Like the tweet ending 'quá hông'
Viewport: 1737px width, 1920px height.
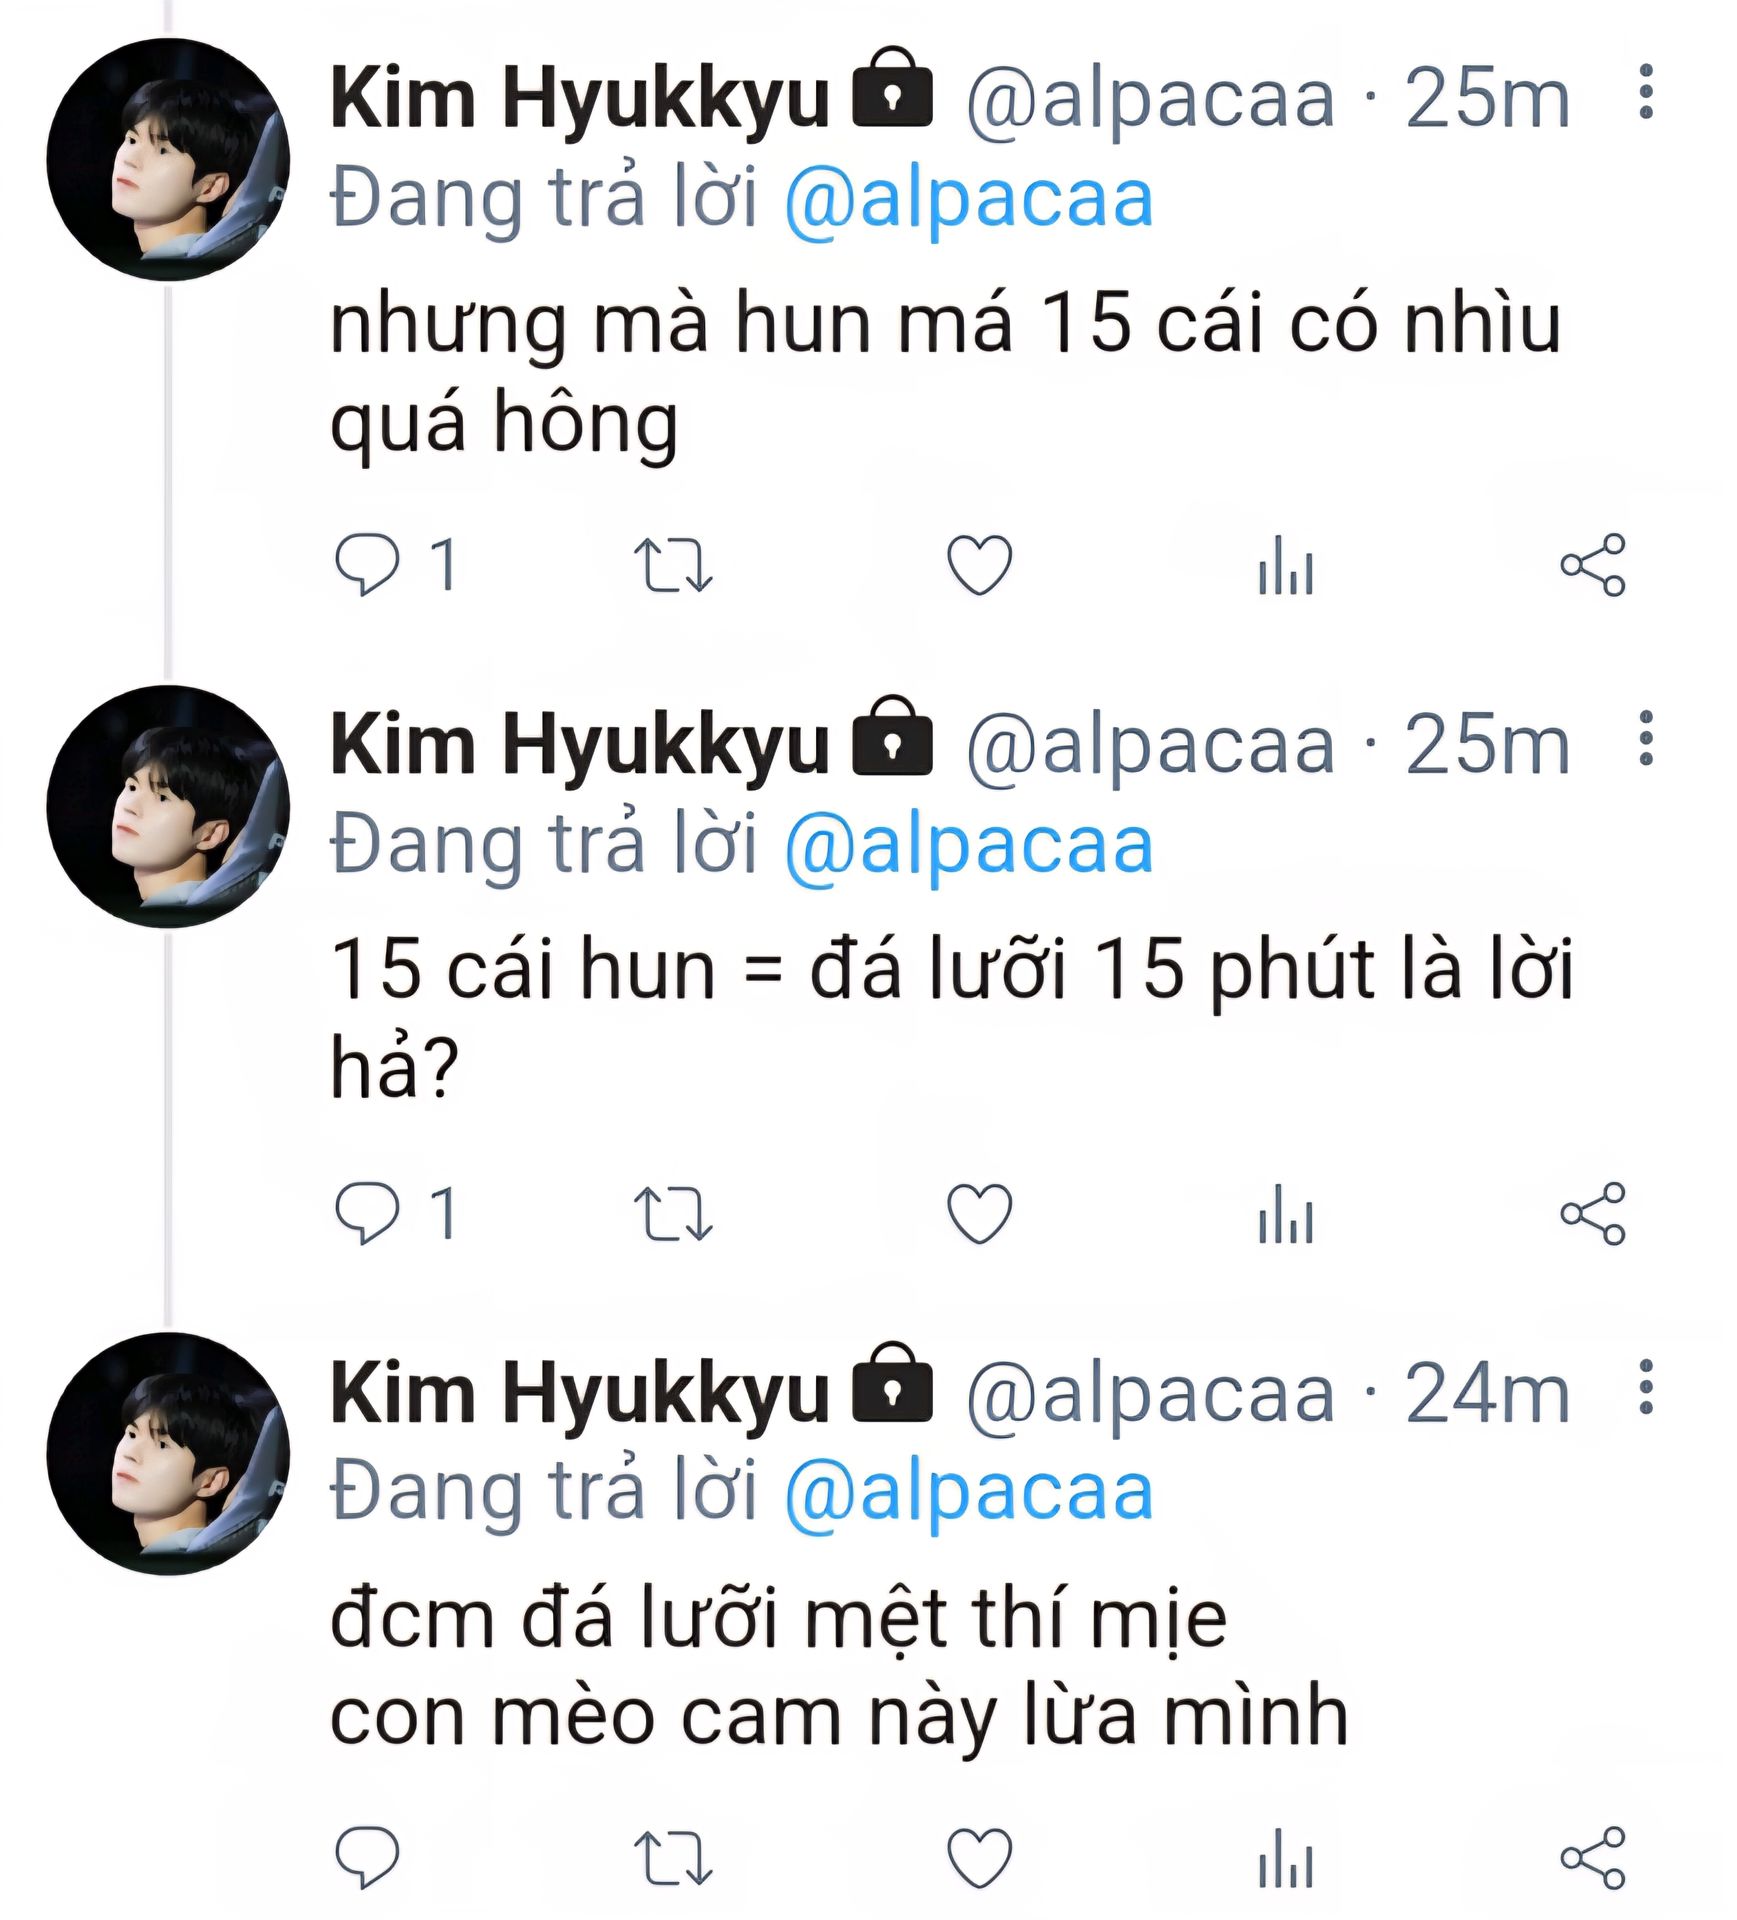tap(979, 565)
